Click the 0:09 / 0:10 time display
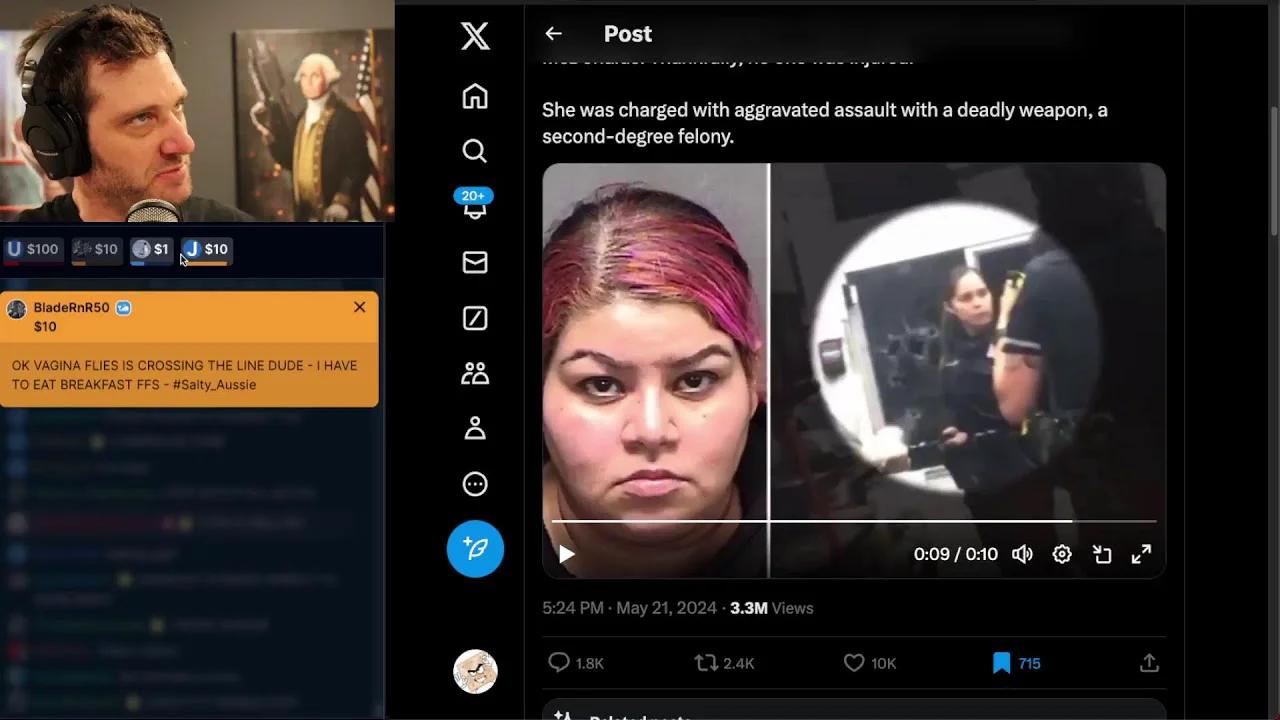 (955, 554)
